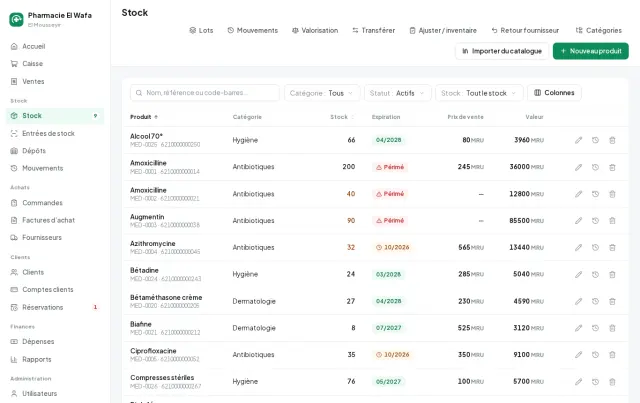Screen dimensions: 640x403
Task: Delete Augmentin trash icon
Action: pos(612,220)
